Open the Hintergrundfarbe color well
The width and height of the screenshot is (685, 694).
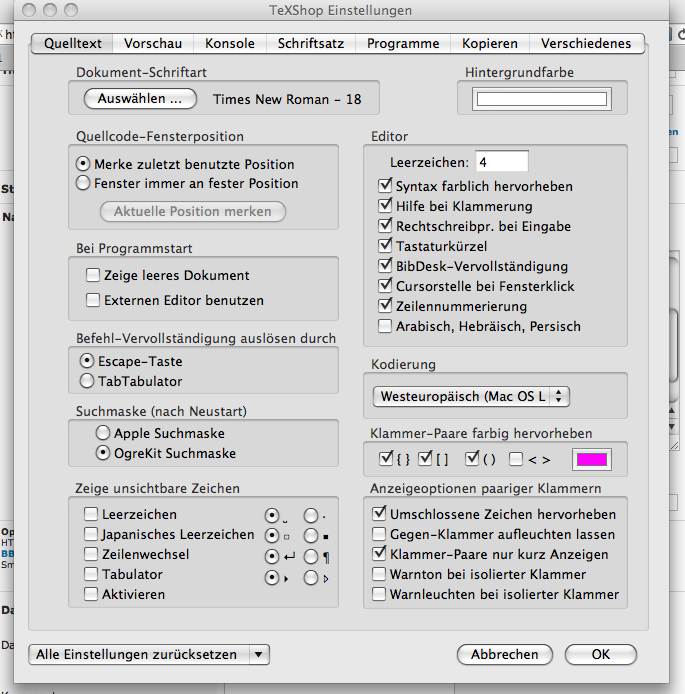542,99
